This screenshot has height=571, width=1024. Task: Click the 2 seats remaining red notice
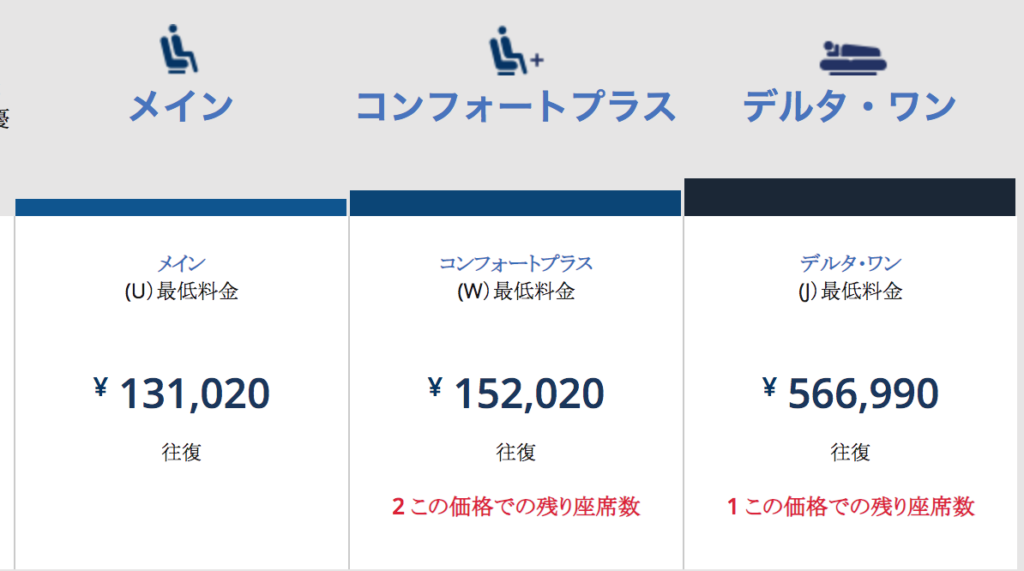[x=516, y=506]
